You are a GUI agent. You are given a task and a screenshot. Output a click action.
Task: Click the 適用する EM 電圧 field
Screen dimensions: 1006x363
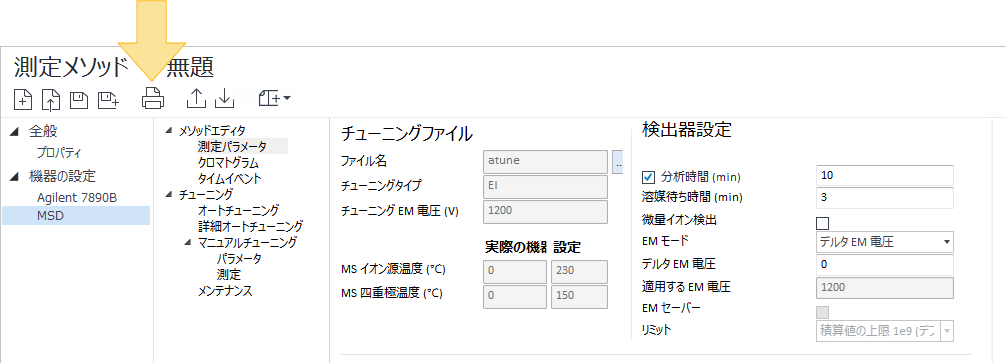pyautogui.click(x=885, y=287)
